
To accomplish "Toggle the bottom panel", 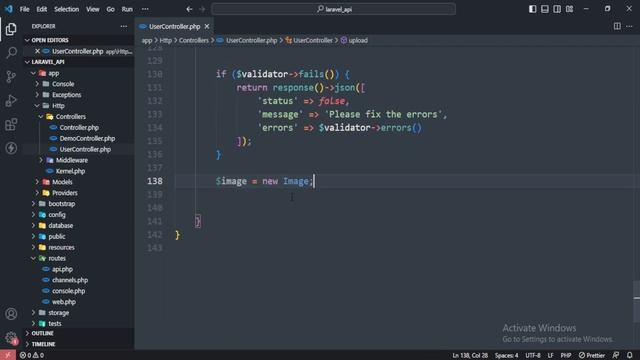I will 545,9.
